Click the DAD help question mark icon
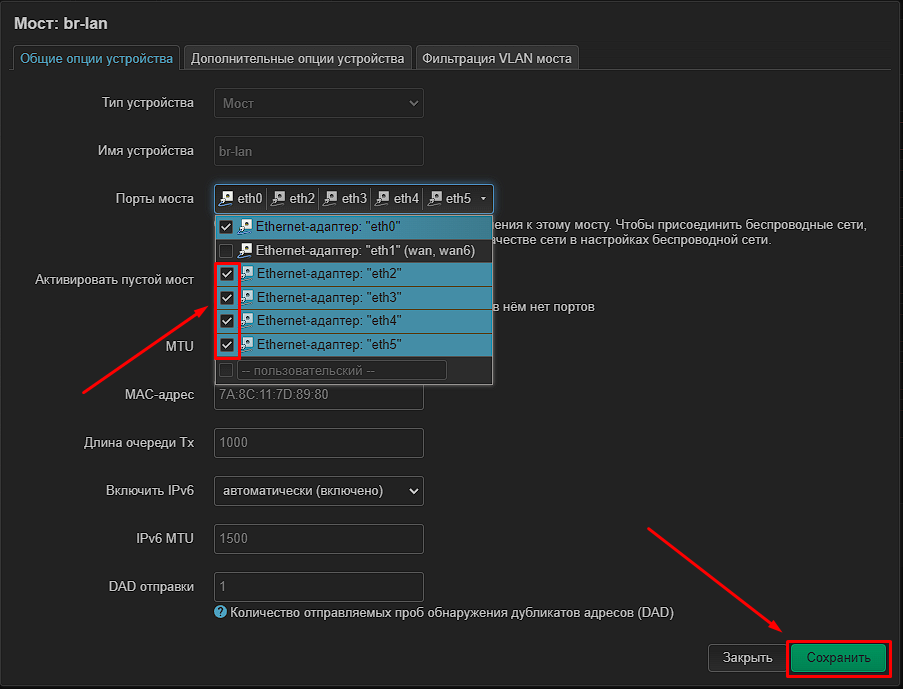903x689 pixels. (220, 612)
